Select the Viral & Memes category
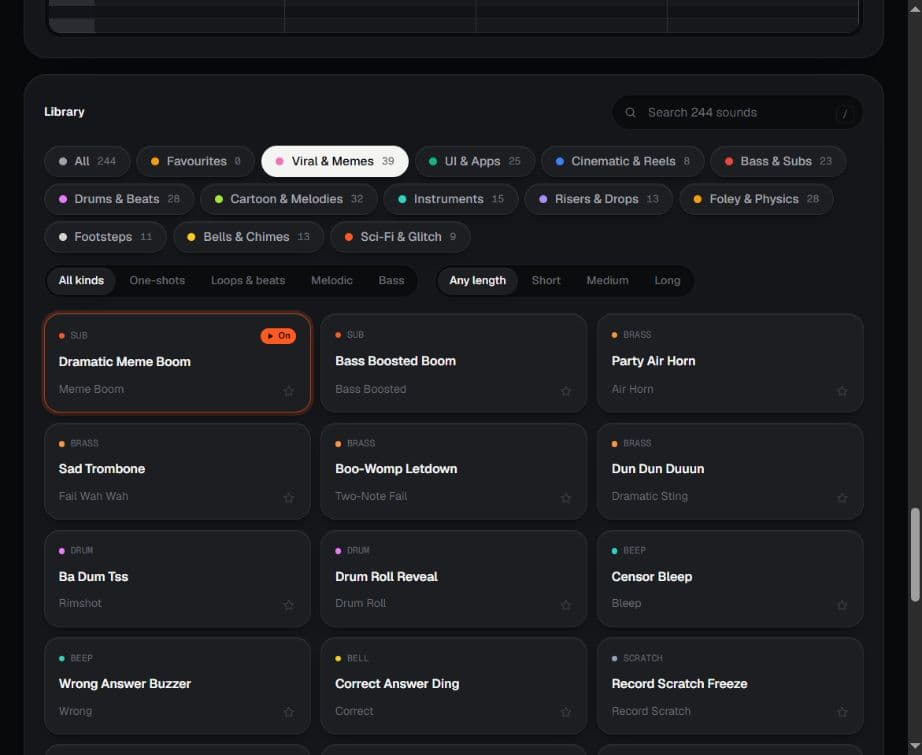The width and height of the screenshot is (922, 755). click(335, 161)
